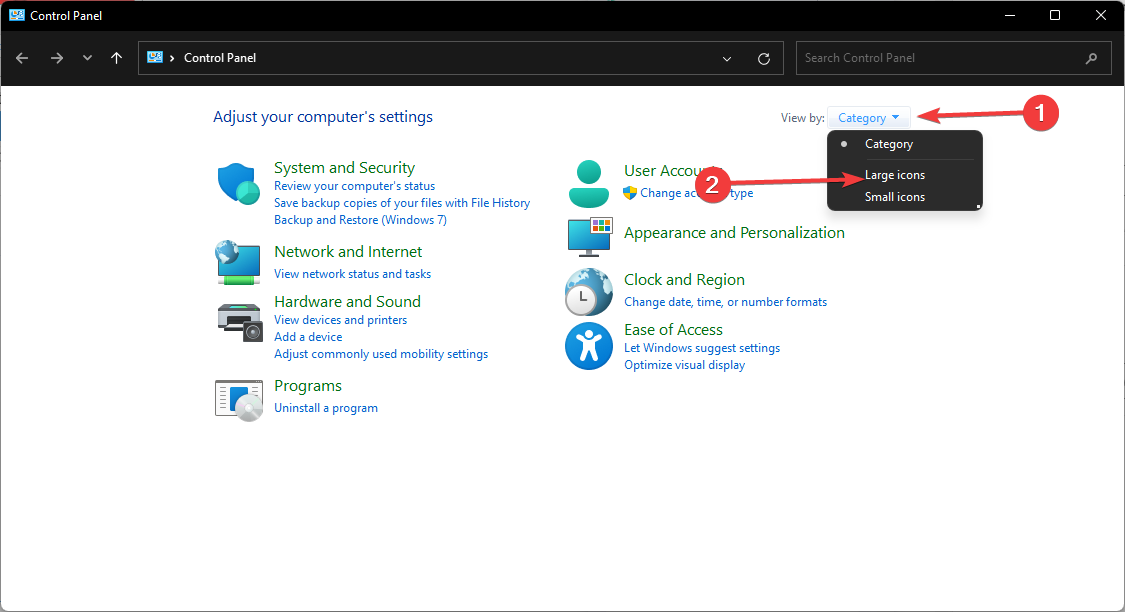
Task: Refresh the Control Panel view
Action: 764,59
